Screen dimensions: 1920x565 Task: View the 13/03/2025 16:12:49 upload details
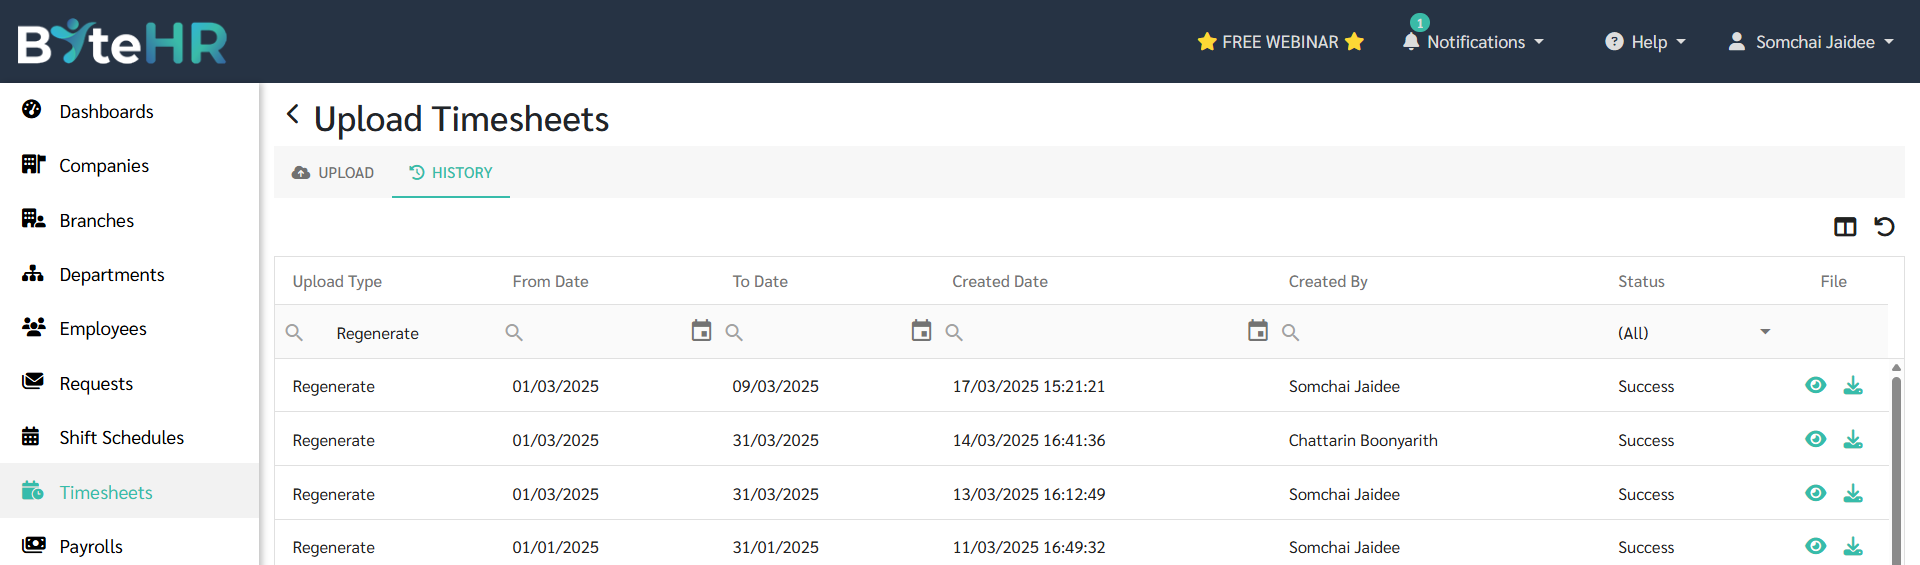[x=1815, y=494]
